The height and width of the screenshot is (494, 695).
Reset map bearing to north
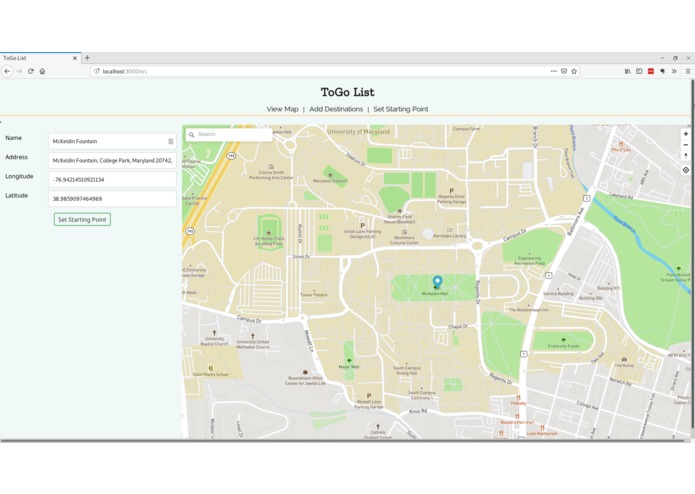point(686,156)
